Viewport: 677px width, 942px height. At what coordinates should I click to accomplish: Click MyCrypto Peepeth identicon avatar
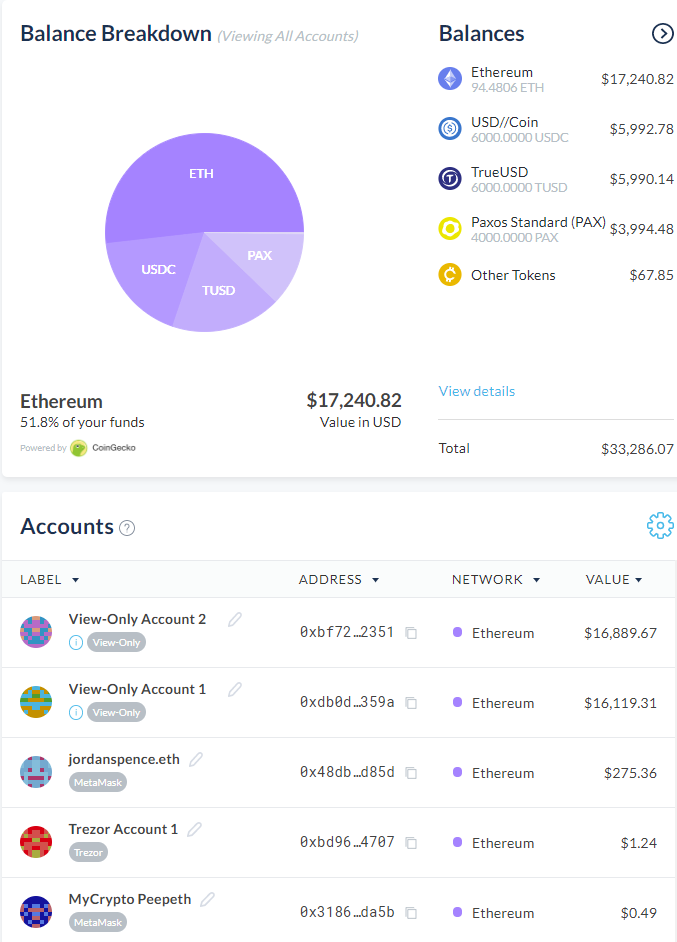pos(36,912)
